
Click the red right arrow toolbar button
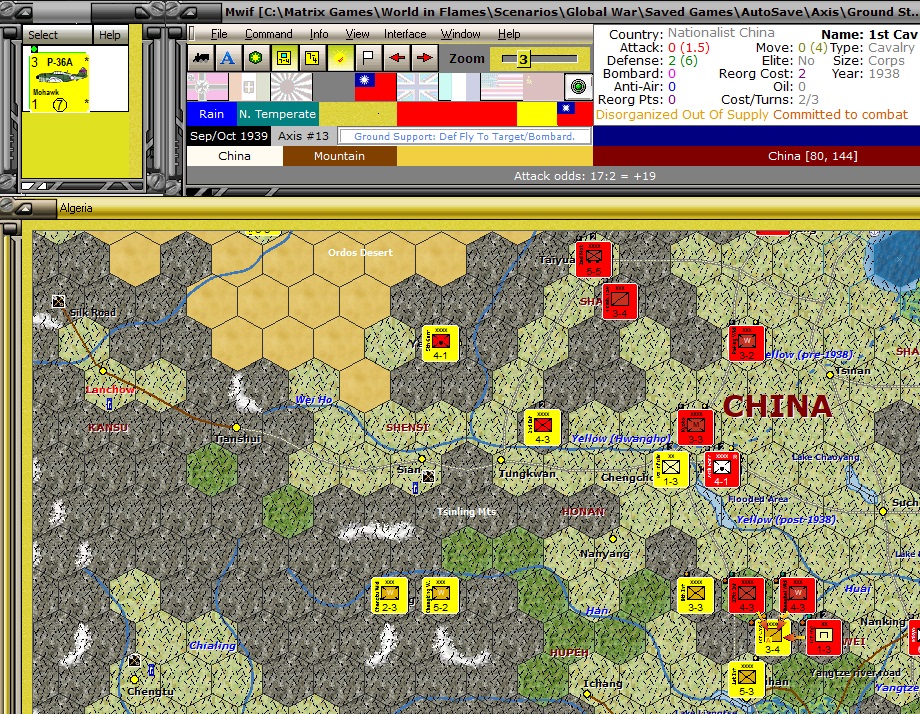click(x=424, y=57)
